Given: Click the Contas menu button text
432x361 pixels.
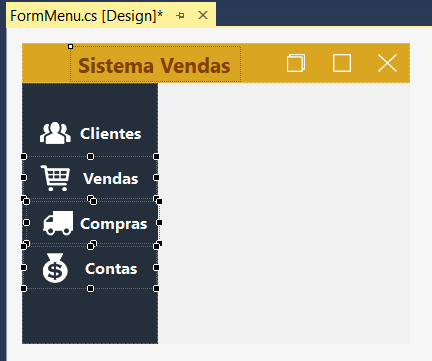Looking at the screenshot, I should pos(111,269).
